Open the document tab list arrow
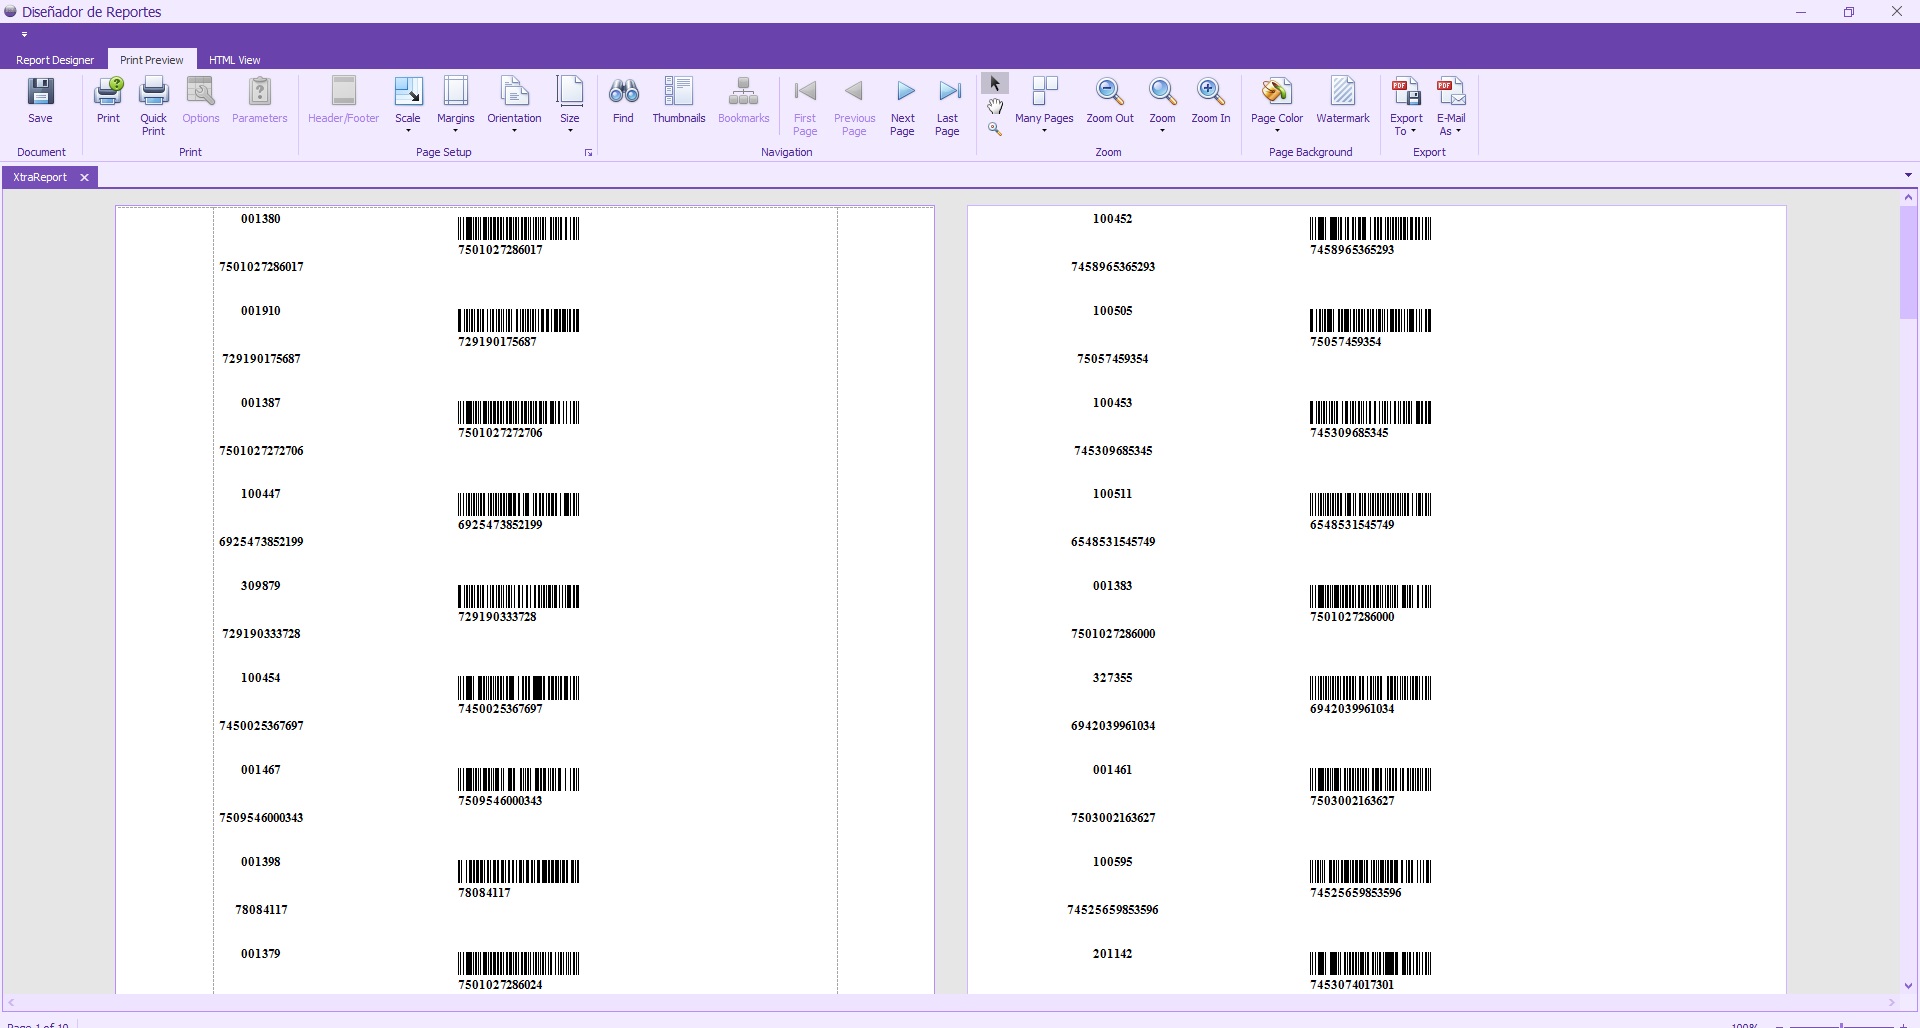Viewport: 1920px width, 1028px height. 1908,176
